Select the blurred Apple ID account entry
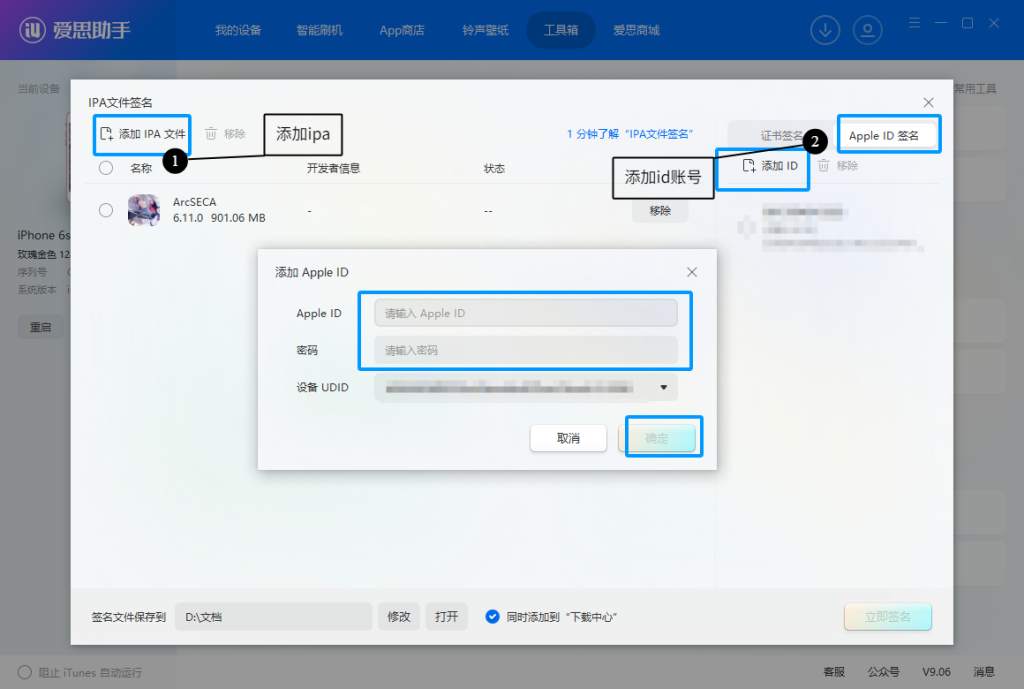Screen dimensions: 1024x689 tap(829, 228)
